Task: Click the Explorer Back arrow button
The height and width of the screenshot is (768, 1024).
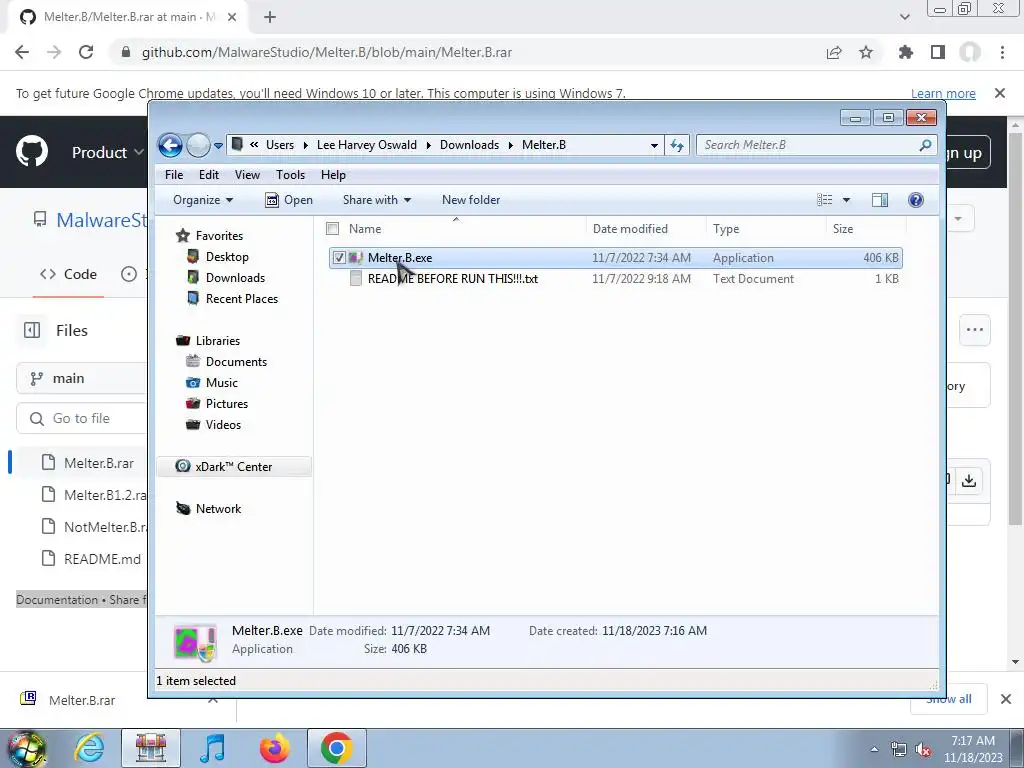Action: pos(170,145)
